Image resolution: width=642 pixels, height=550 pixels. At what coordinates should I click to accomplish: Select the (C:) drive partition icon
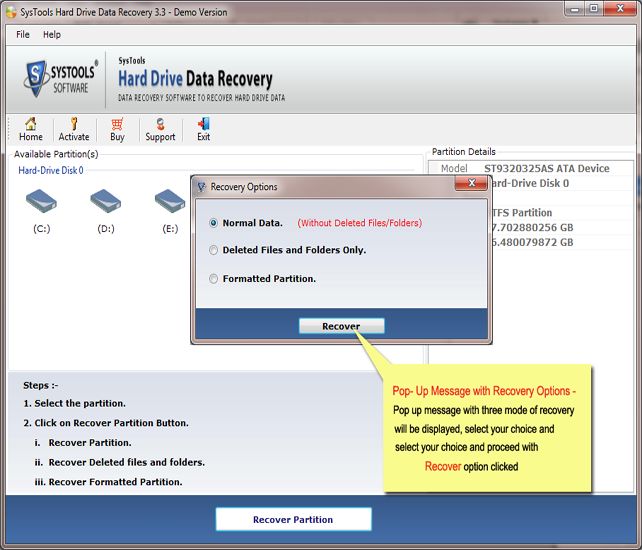point(41,201)
